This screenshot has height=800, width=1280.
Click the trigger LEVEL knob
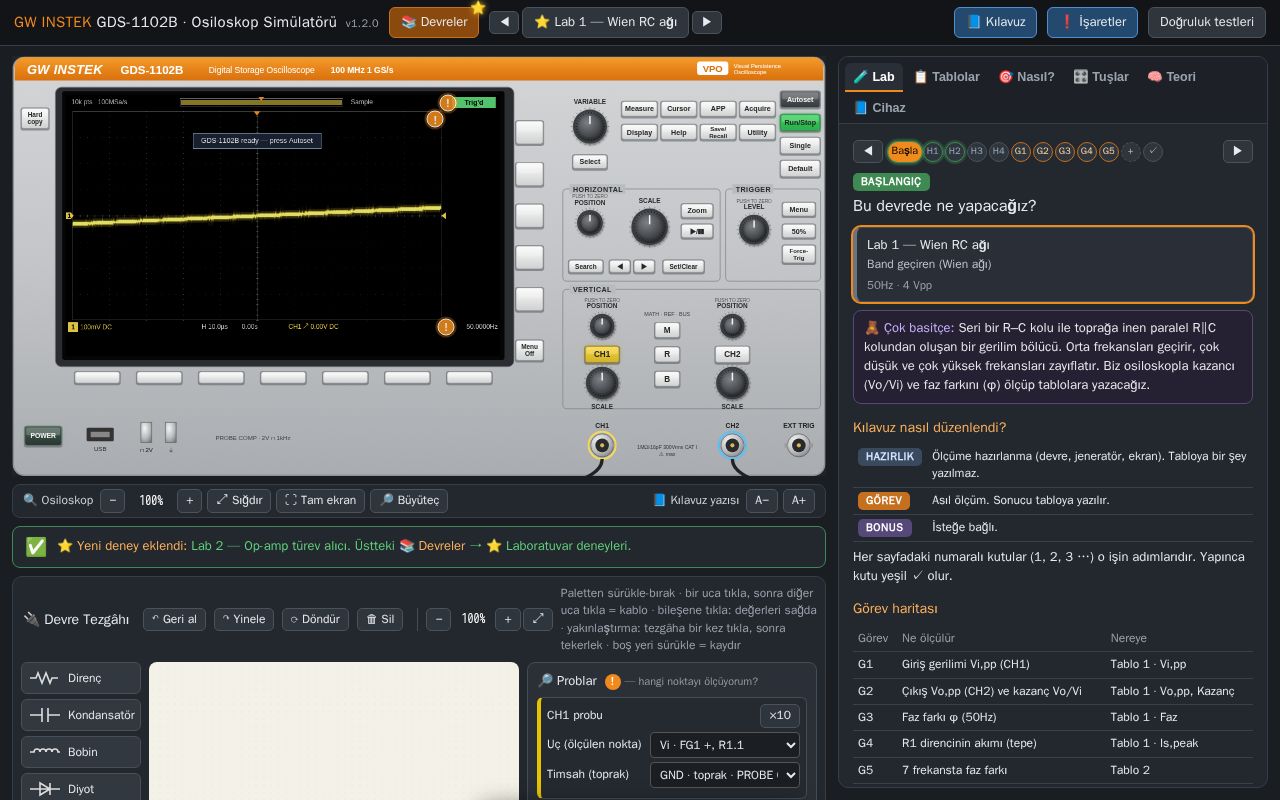pos(753,229)
